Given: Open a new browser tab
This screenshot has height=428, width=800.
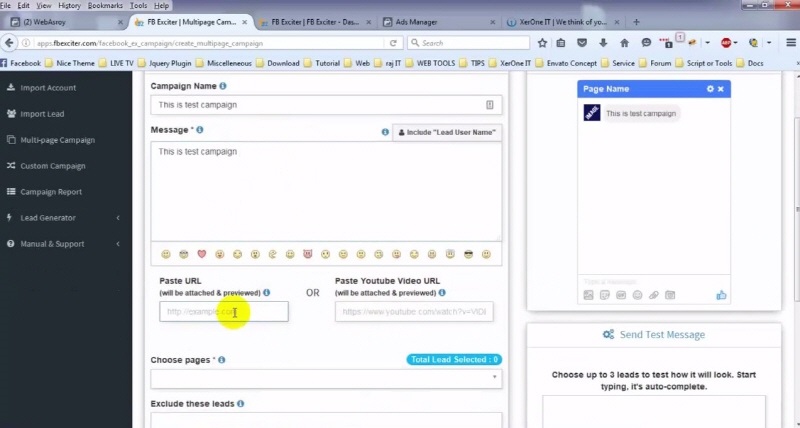Looking at the screenshot, I should coord(636,22).
